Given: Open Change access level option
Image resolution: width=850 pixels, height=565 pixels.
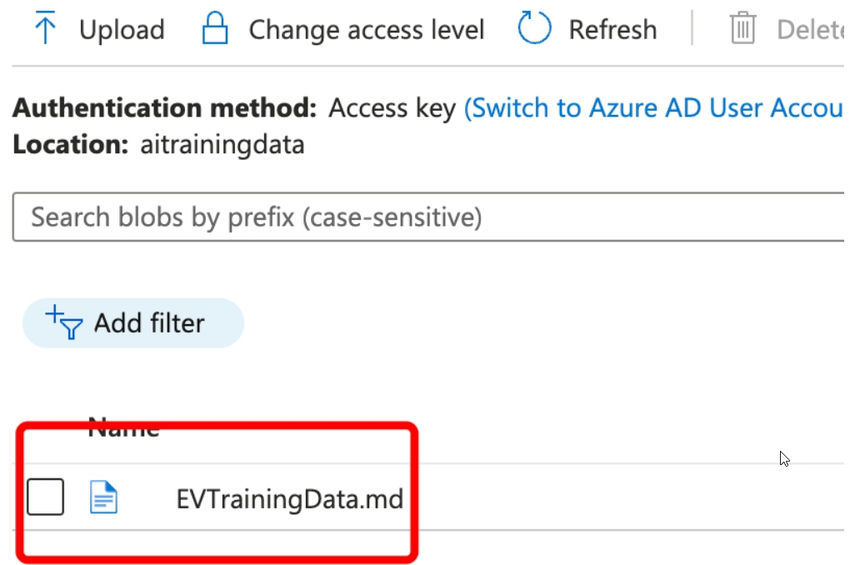Looking at the screenshot, I should pyautogui.click(x=366, y=30).
